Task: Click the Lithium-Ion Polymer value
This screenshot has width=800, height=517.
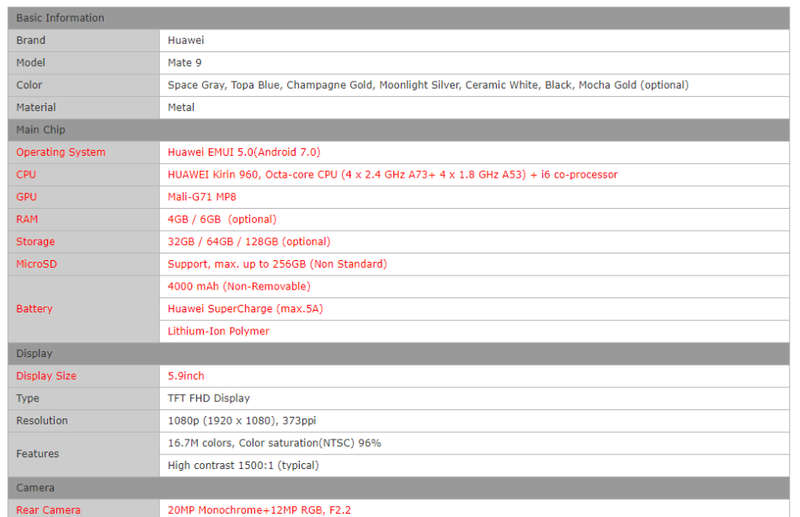Action: pyautogui.click(x=218, y=331)
